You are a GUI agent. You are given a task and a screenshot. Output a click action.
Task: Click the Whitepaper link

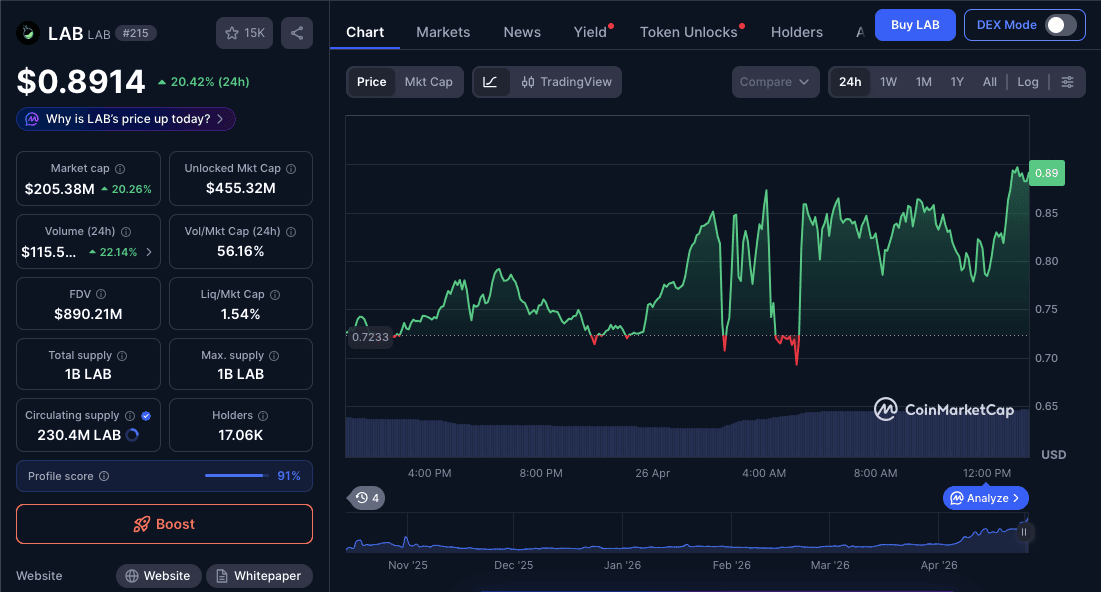click(258, 575)
